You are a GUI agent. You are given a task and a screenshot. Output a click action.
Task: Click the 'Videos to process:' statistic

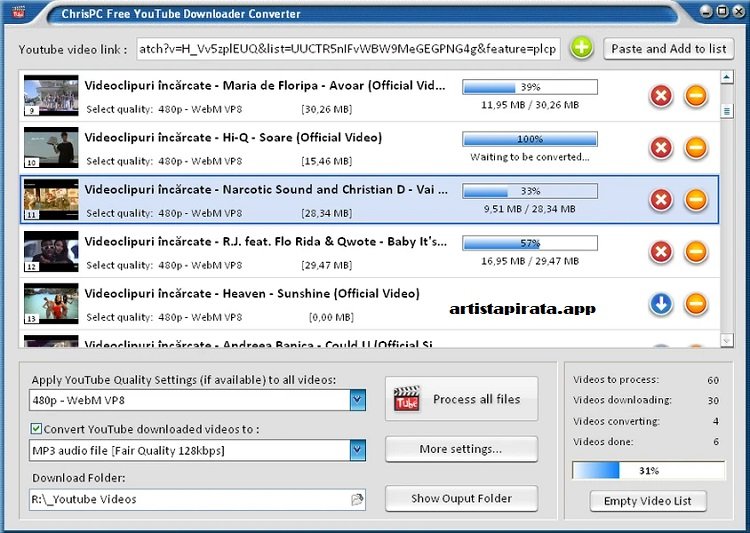pos(616,379)
